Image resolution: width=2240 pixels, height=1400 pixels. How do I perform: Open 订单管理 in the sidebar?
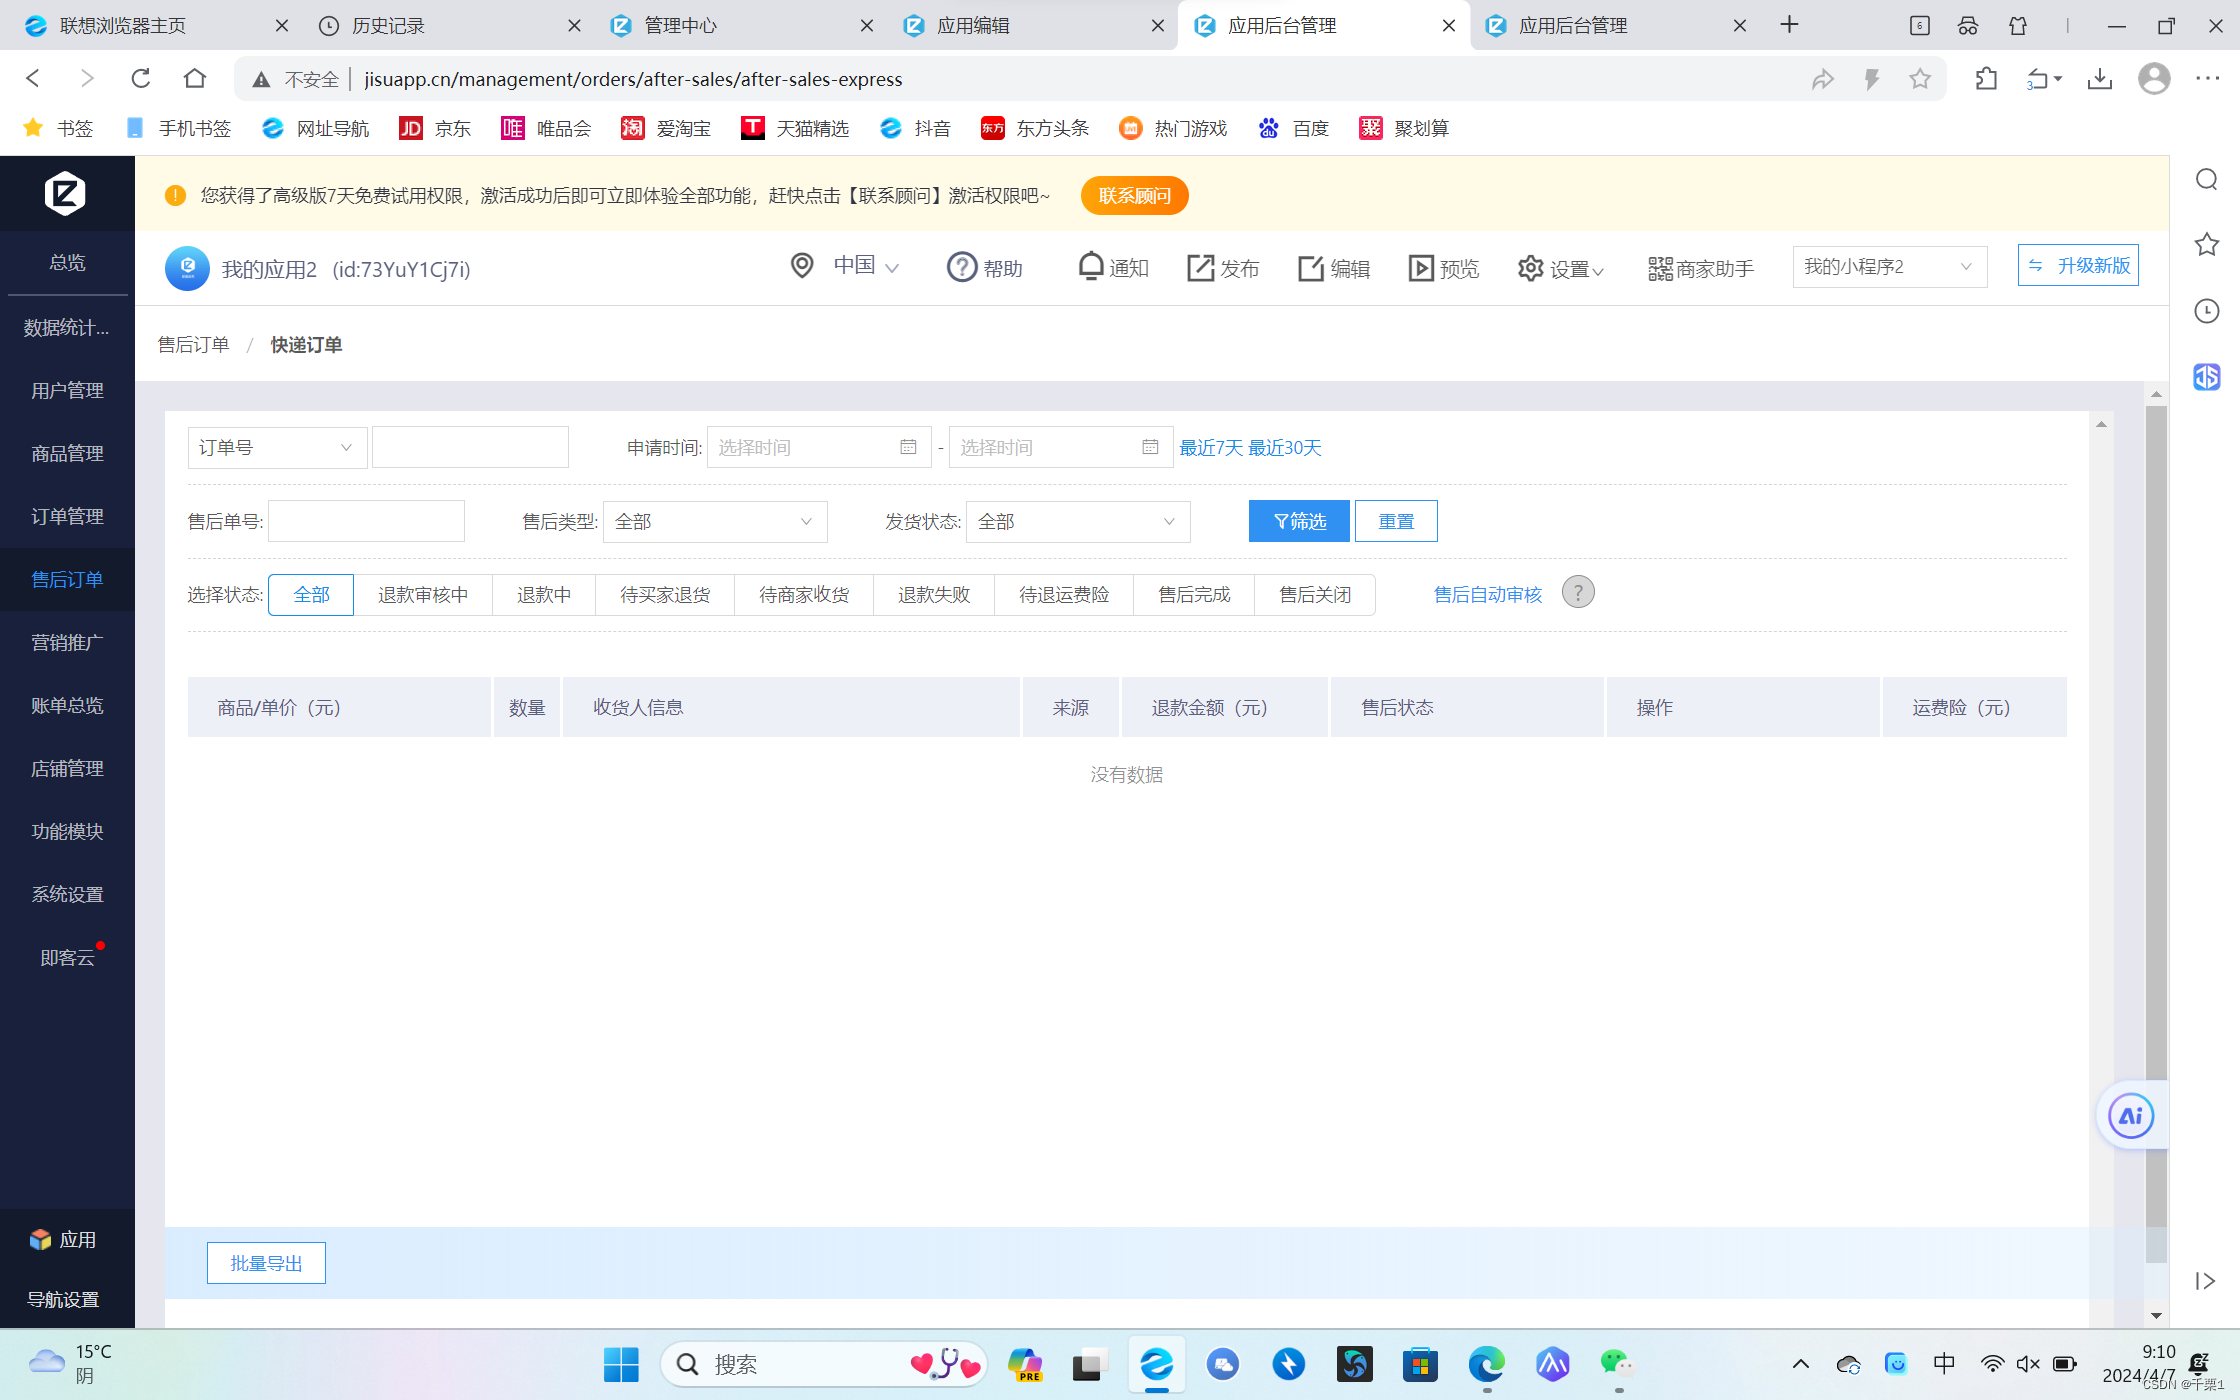click(67, 516)
